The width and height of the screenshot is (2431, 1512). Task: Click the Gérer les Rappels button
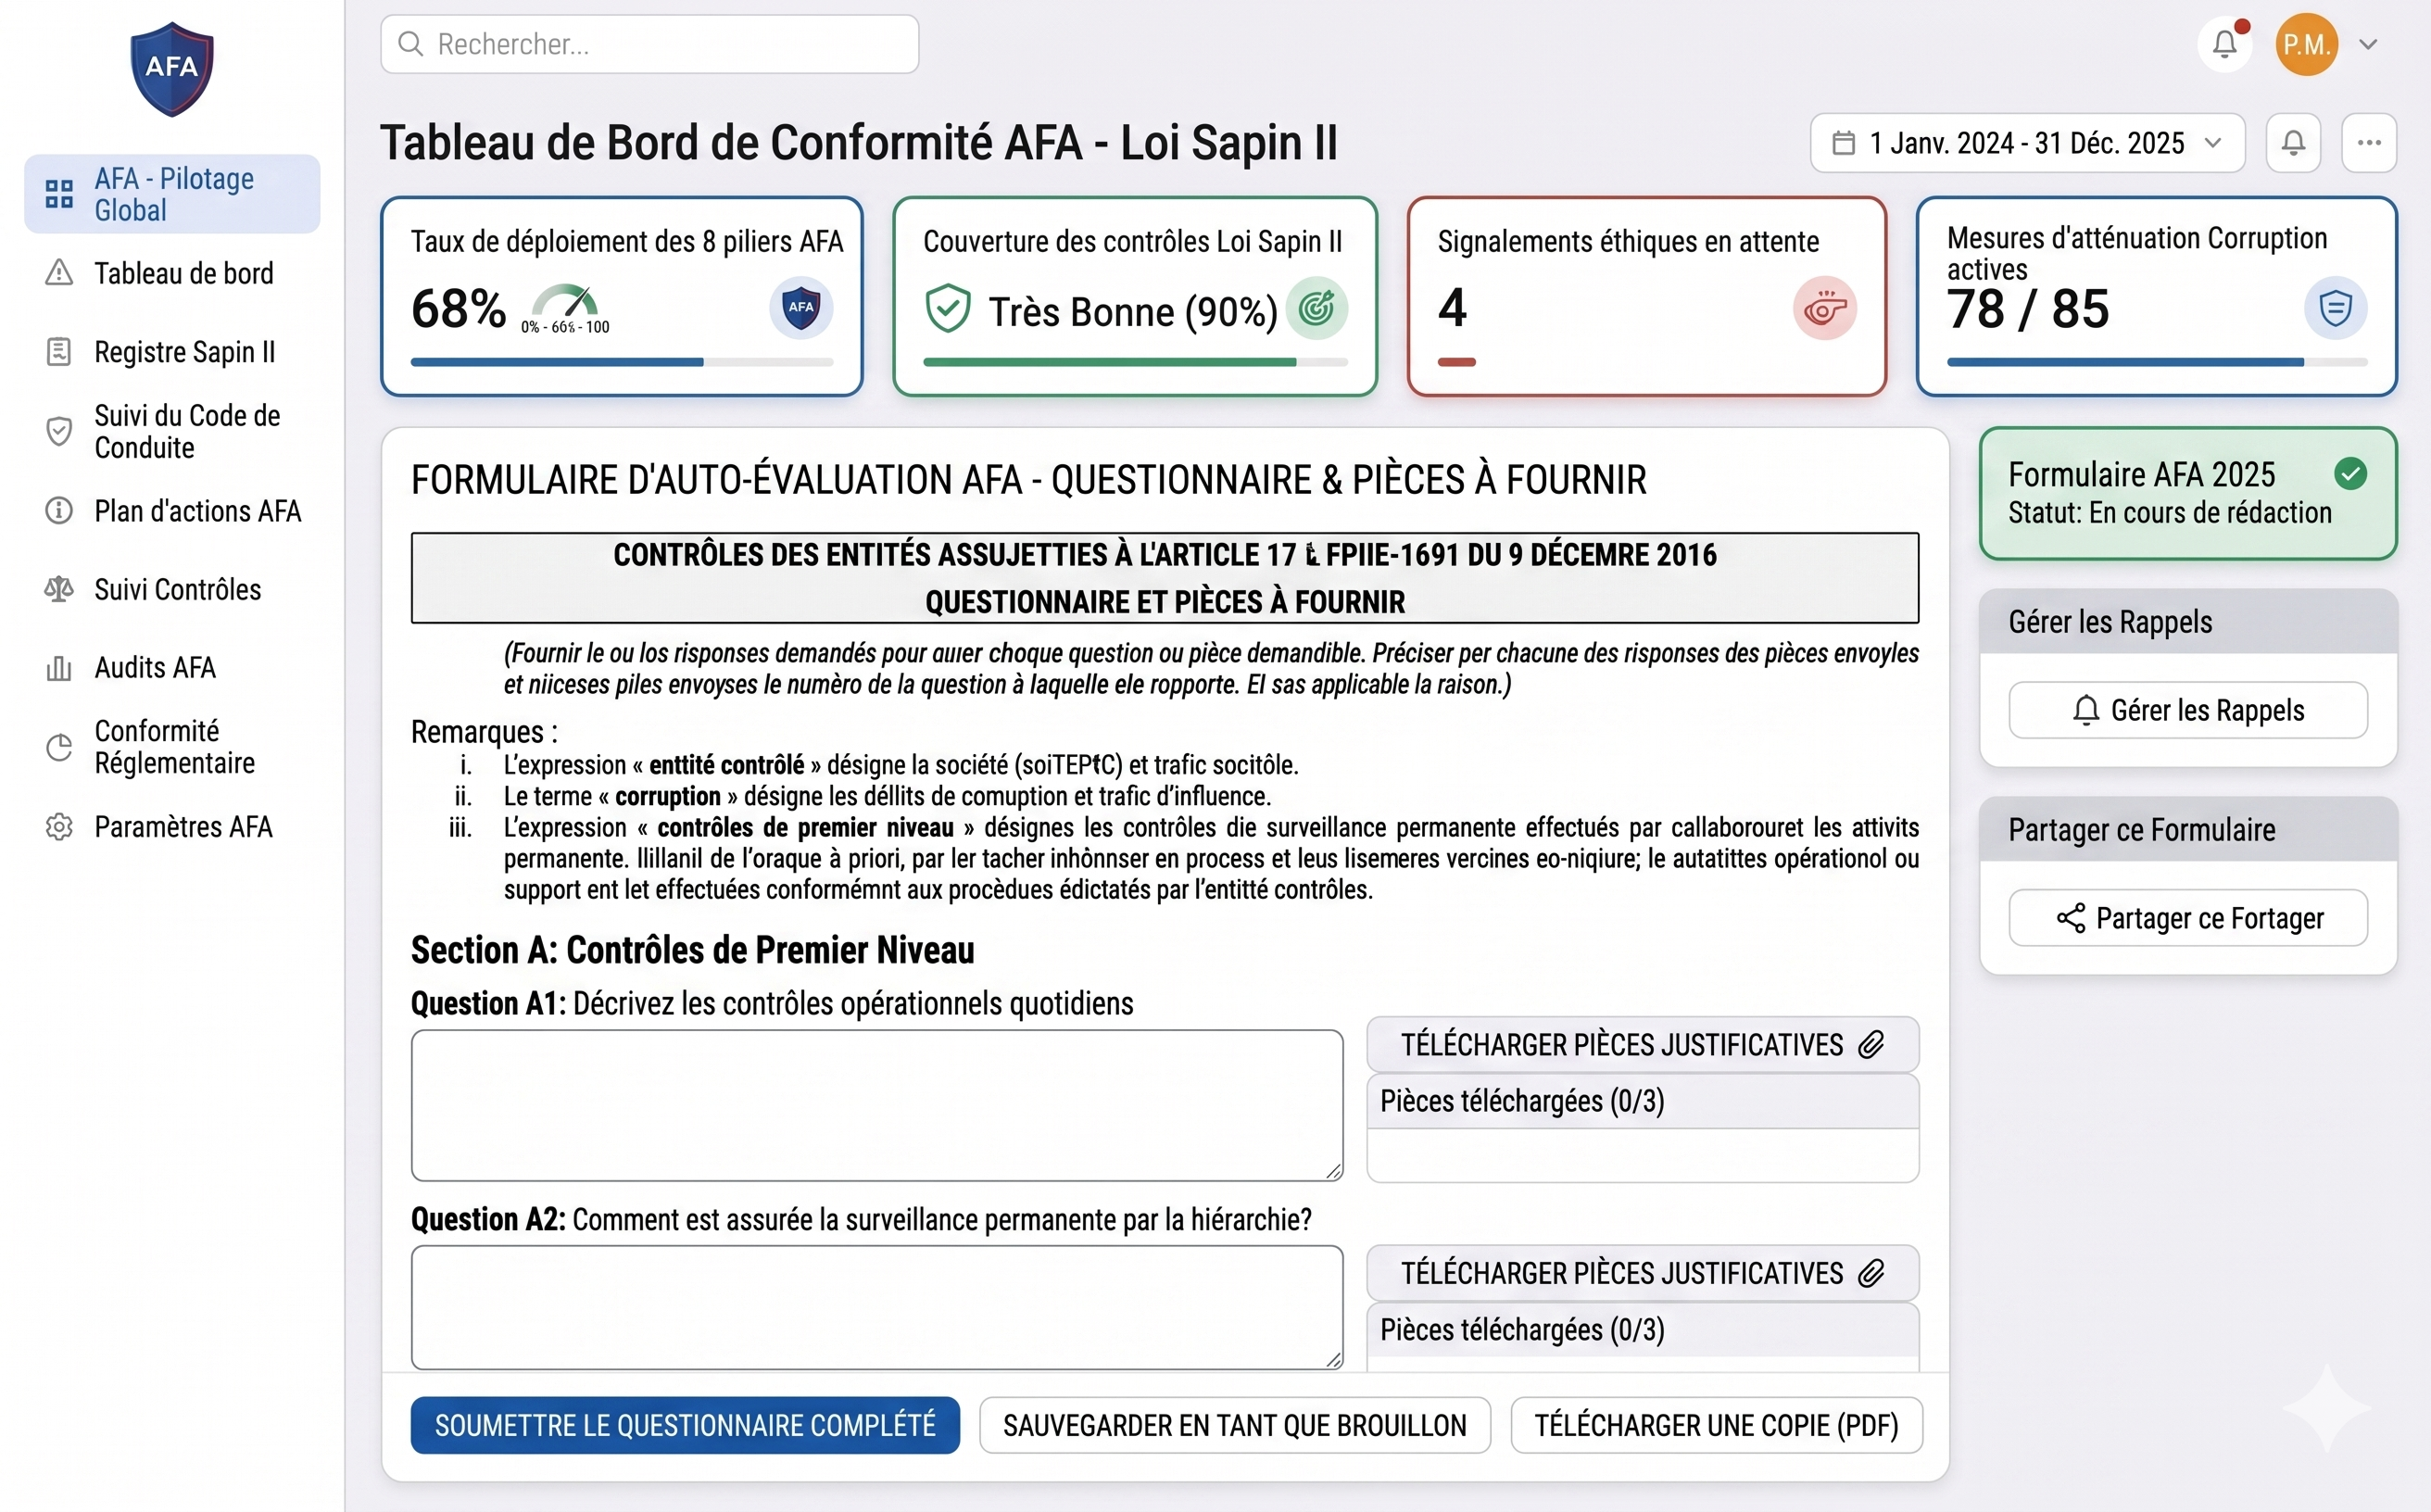2188,710
